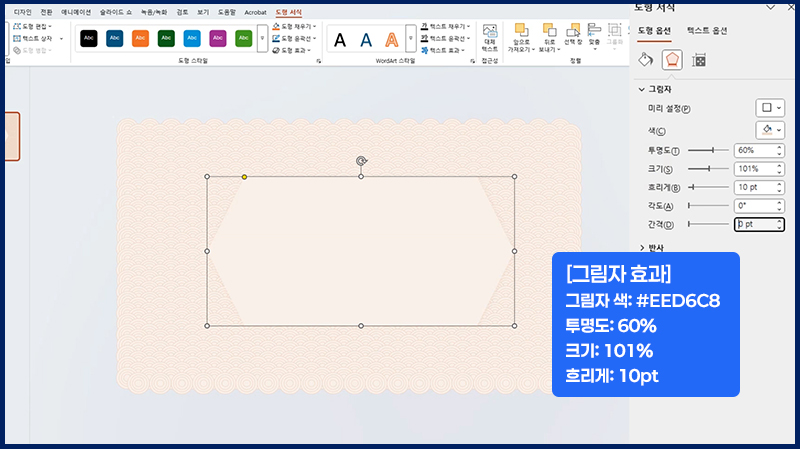The height and width of the screenshot is (449, 800).
Task: Go to the 슬라이드 쇼 tab
Action: pyautogui.click(x=115, y=12)
